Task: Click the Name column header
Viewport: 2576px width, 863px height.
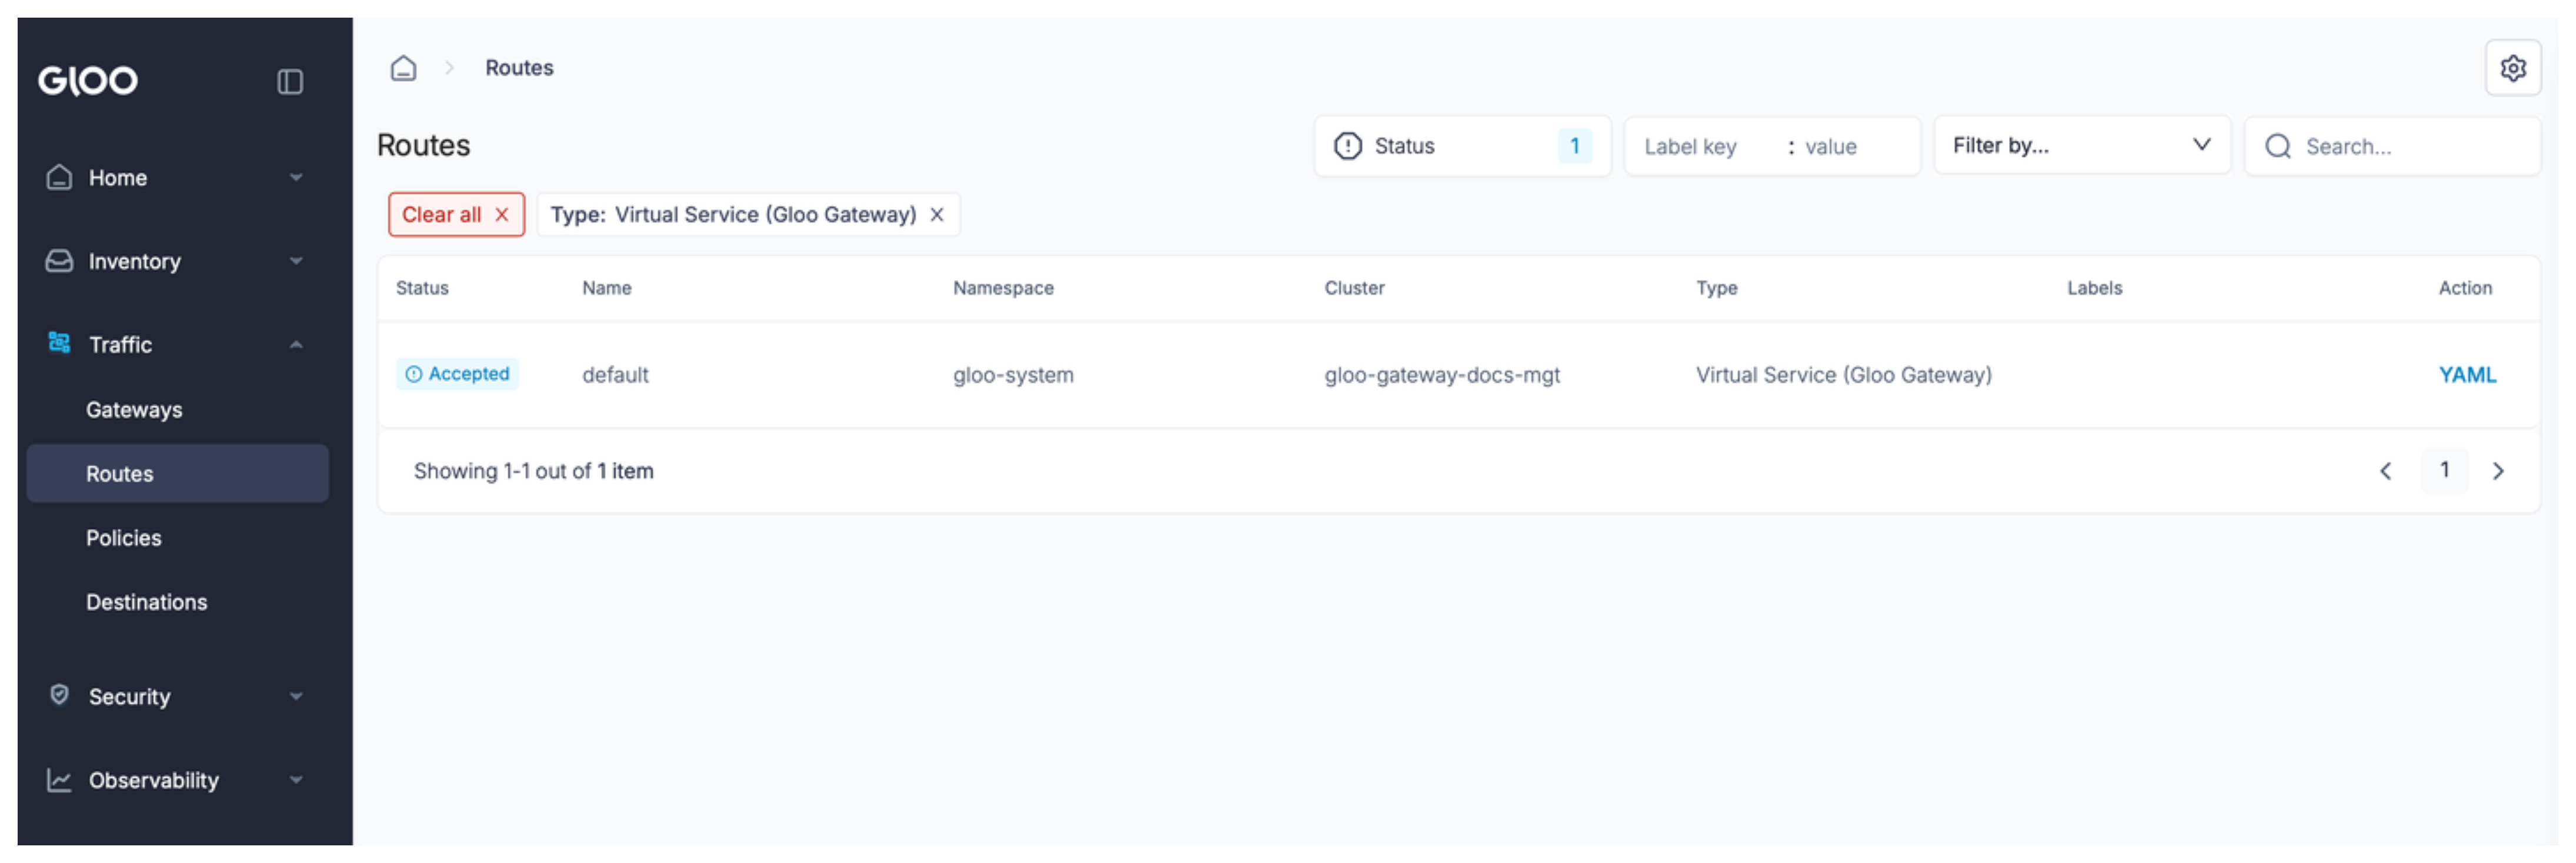Action: 606,288
